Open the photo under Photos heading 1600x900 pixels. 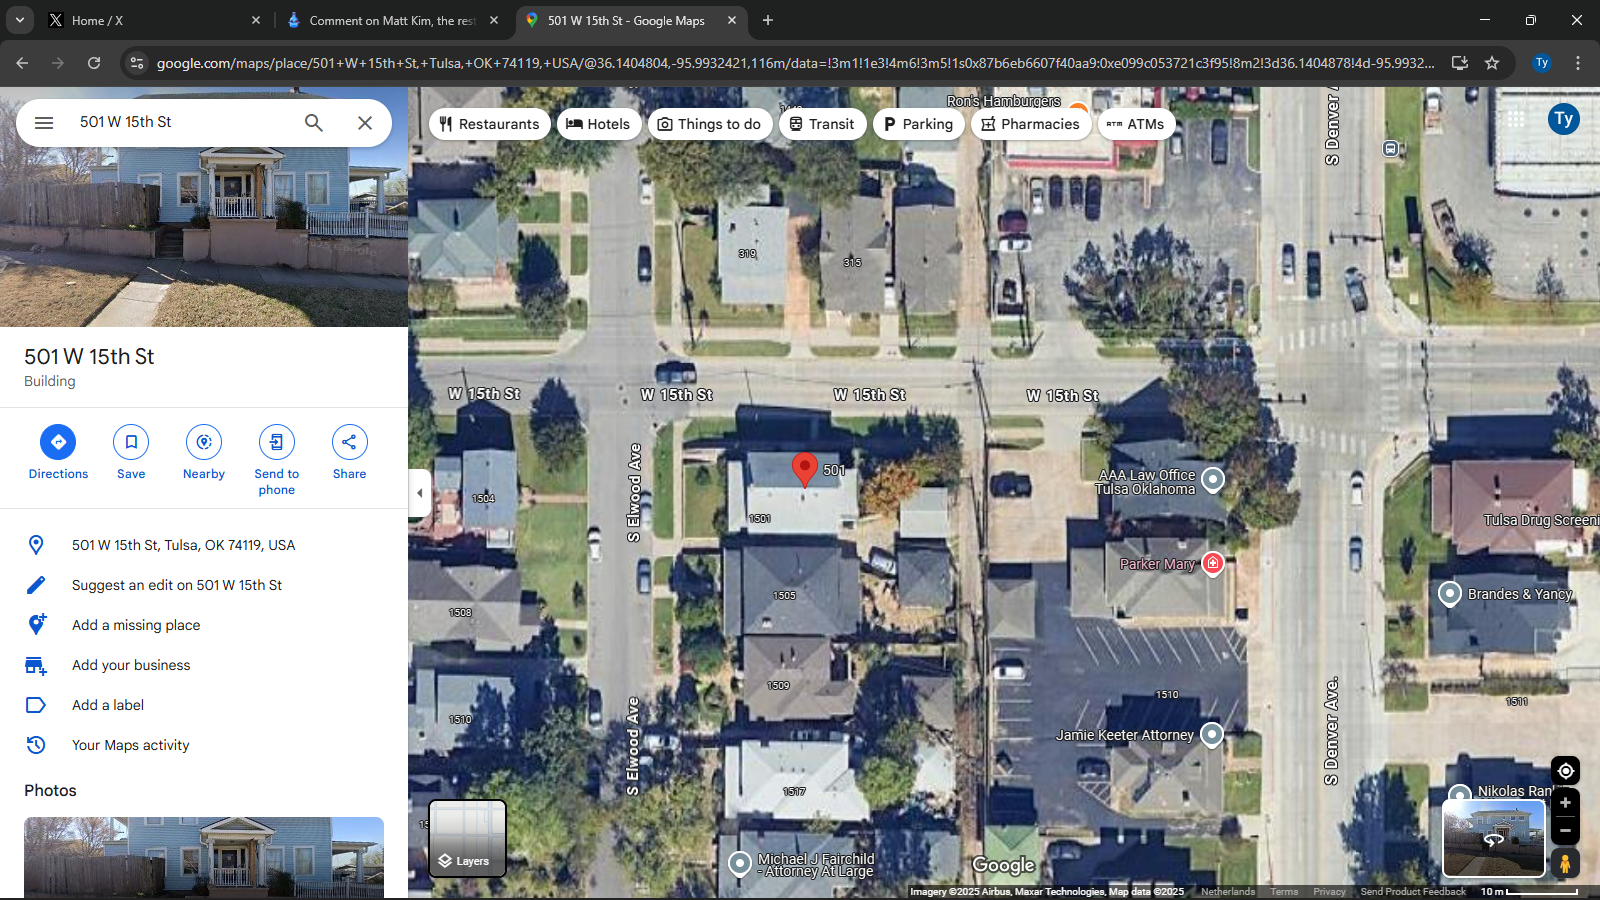204,857
